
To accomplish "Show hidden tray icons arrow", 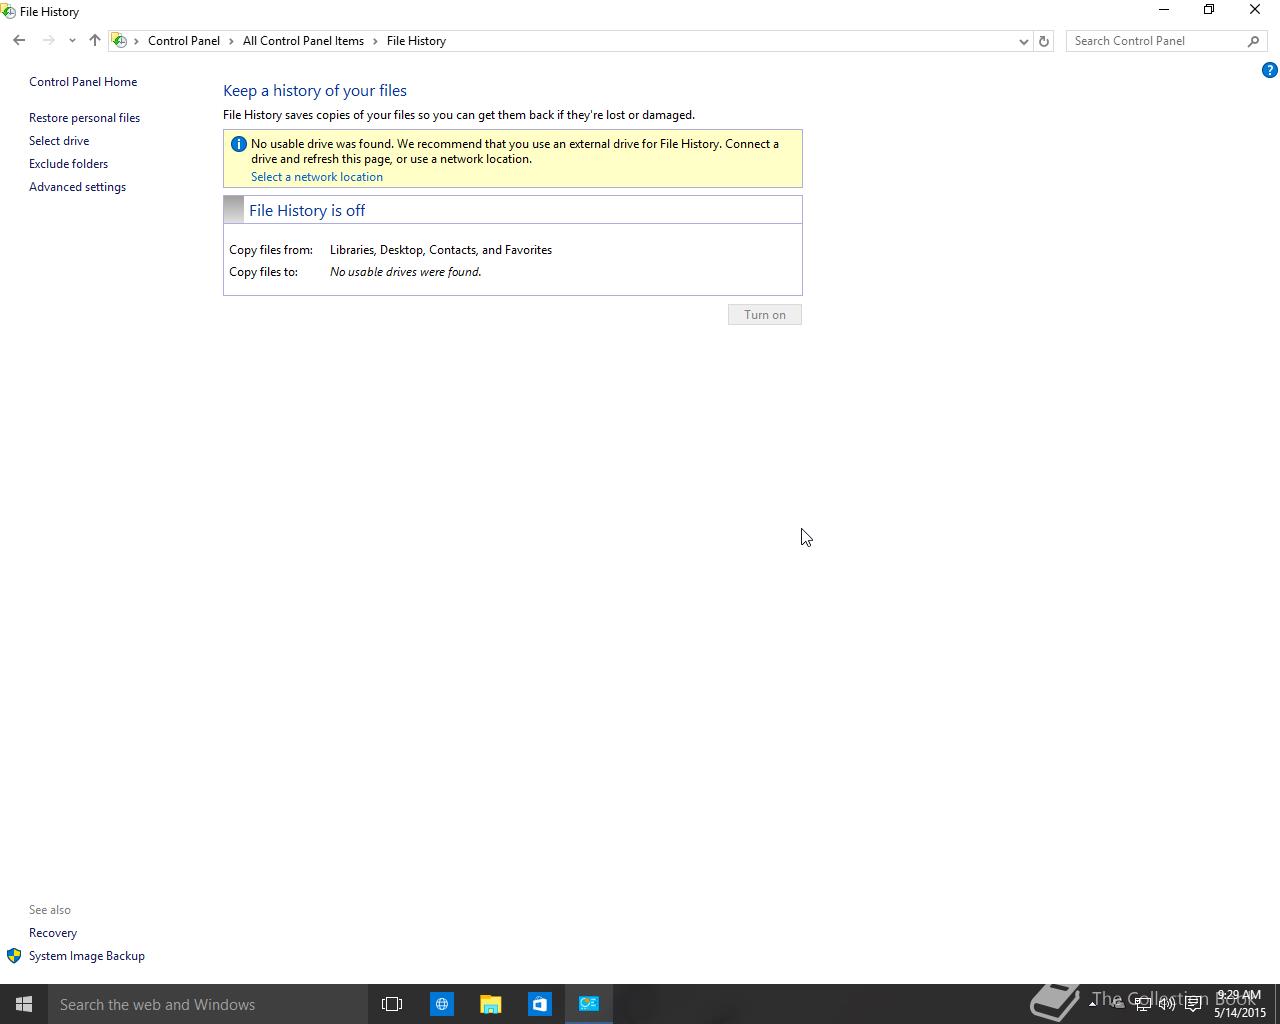I will click(x=1092, y=1004).
